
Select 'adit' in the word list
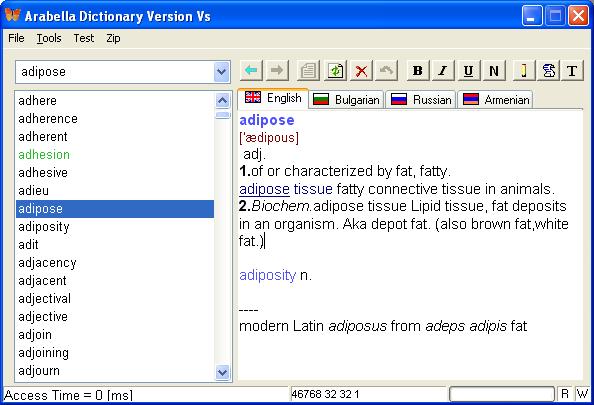click(115, 245)
